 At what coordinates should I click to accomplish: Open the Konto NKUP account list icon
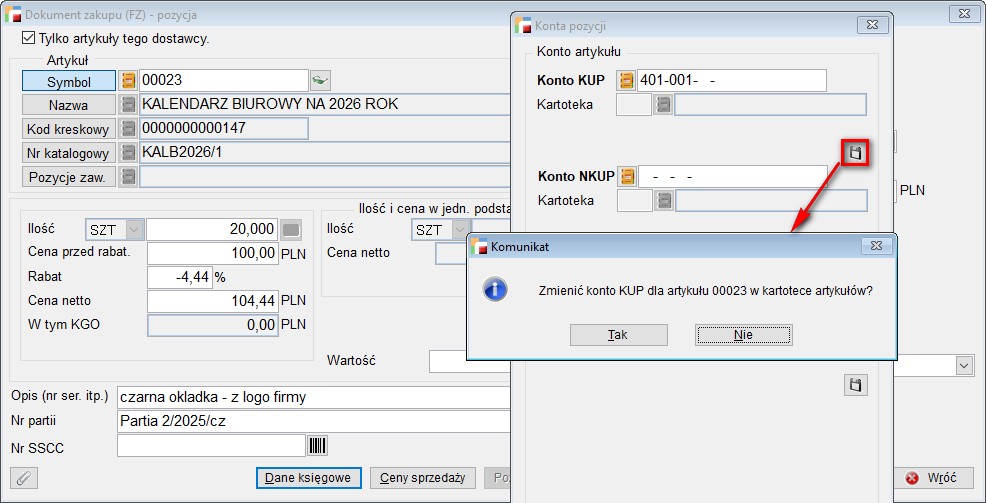tap(627, 177)
